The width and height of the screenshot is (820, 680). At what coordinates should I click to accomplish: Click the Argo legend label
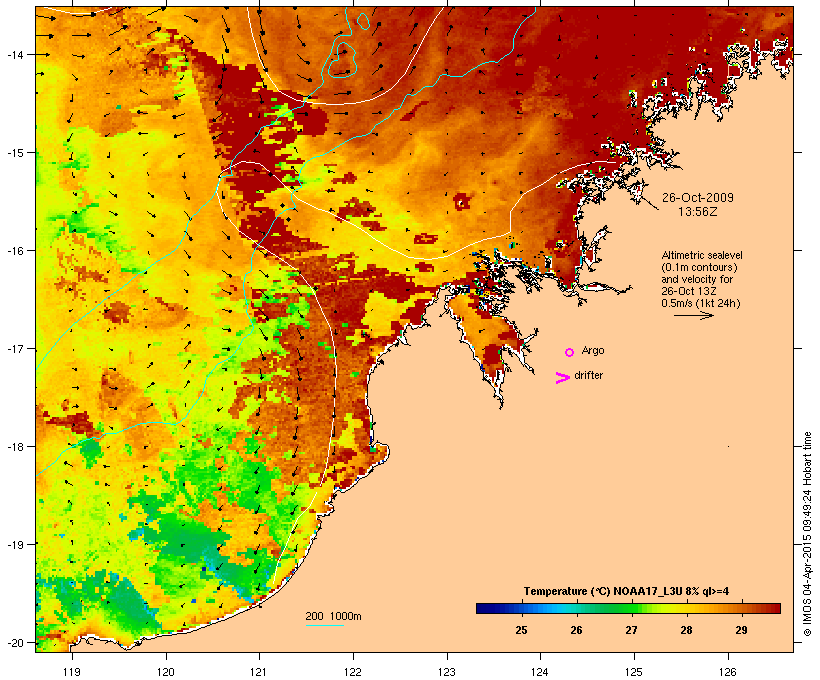[x=593, y=351]
